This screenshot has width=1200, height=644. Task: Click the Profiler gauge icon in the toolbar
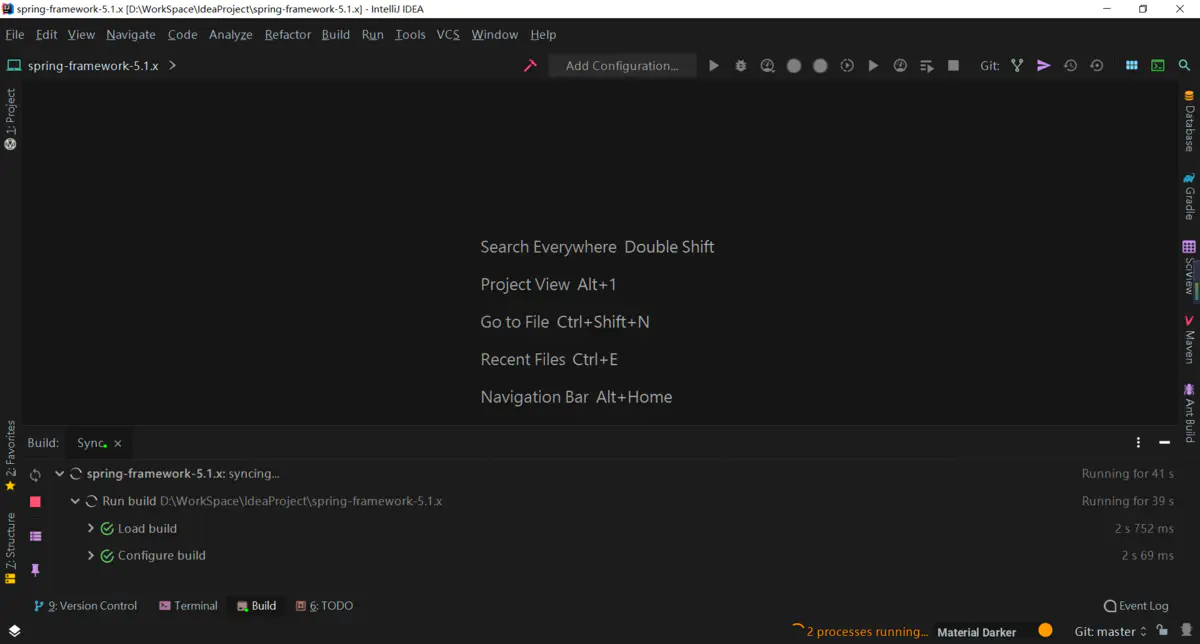tap(900, 65)
